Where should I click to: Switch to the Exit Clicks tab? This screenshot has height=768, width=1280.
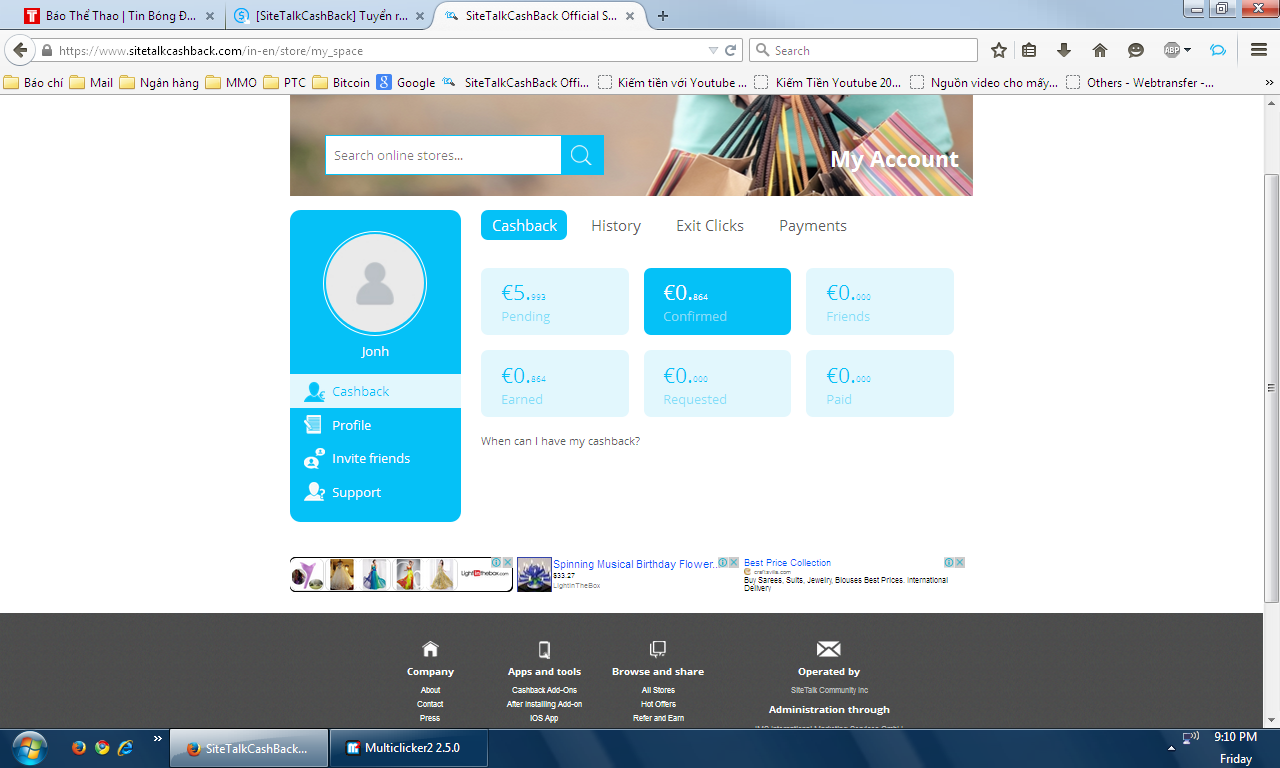[710, 225]
